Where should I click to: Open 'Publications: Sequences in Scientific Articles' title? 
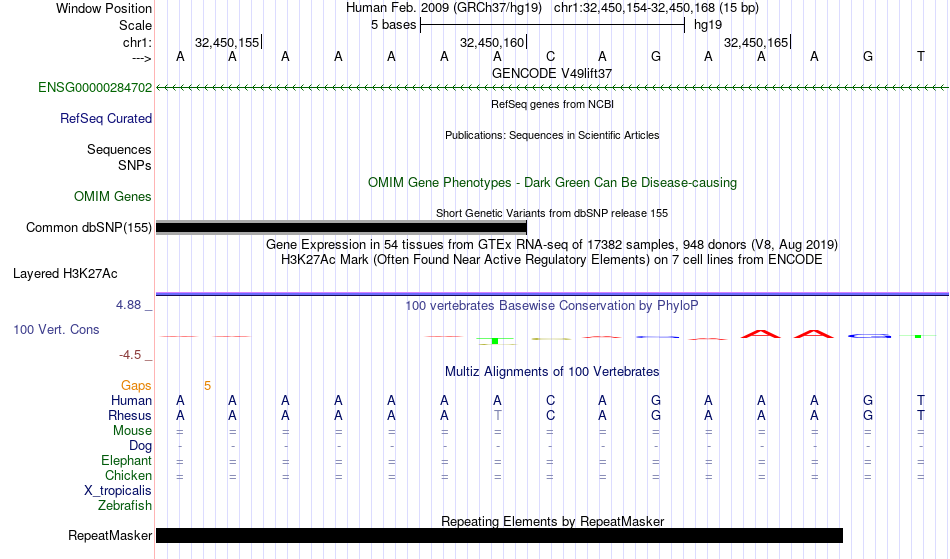coord(552,135)
